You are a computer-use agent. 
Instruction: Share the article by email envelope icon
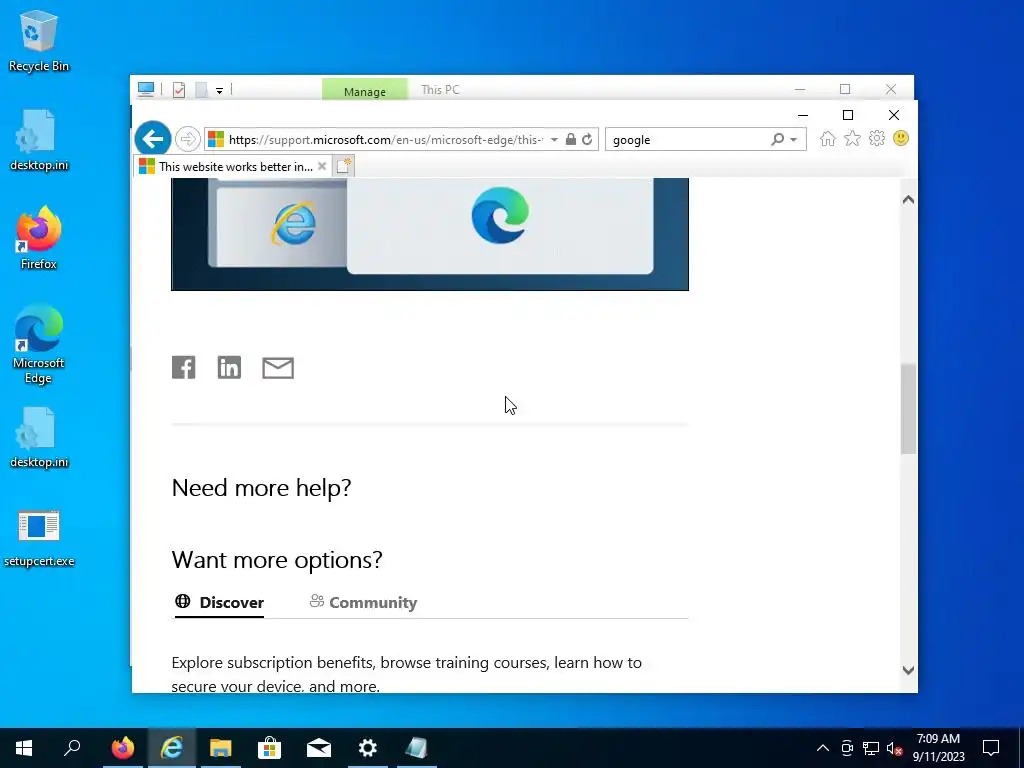(278, 368)
